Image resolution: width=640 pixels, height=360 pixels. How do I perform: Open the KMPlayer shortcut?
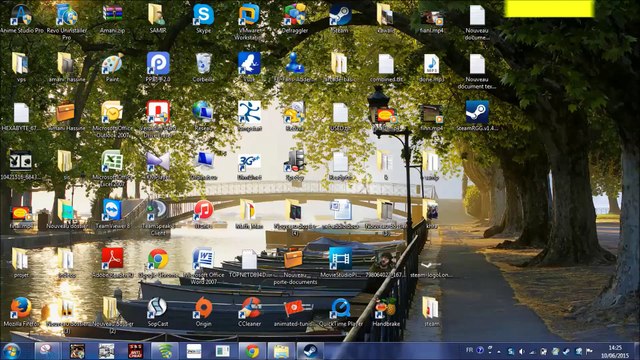coord(158,165)
